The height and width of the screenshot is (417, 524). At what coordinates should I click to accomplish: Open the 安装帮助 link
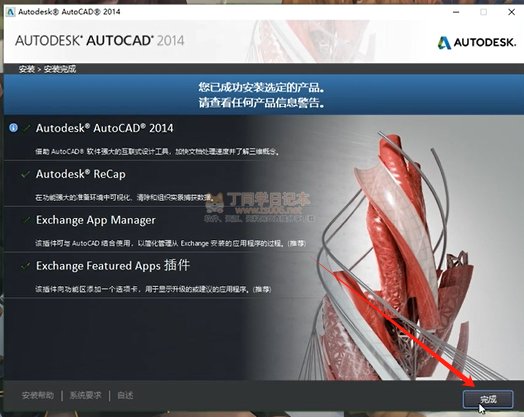[x=37, y=396]
